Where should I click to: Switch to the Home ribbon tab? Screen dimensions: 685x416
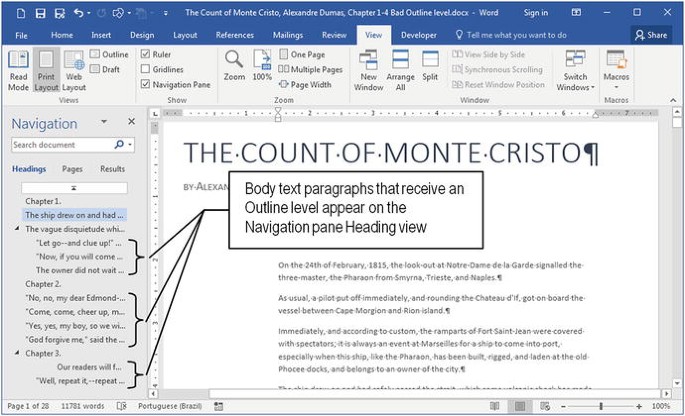tap(62, 35)
